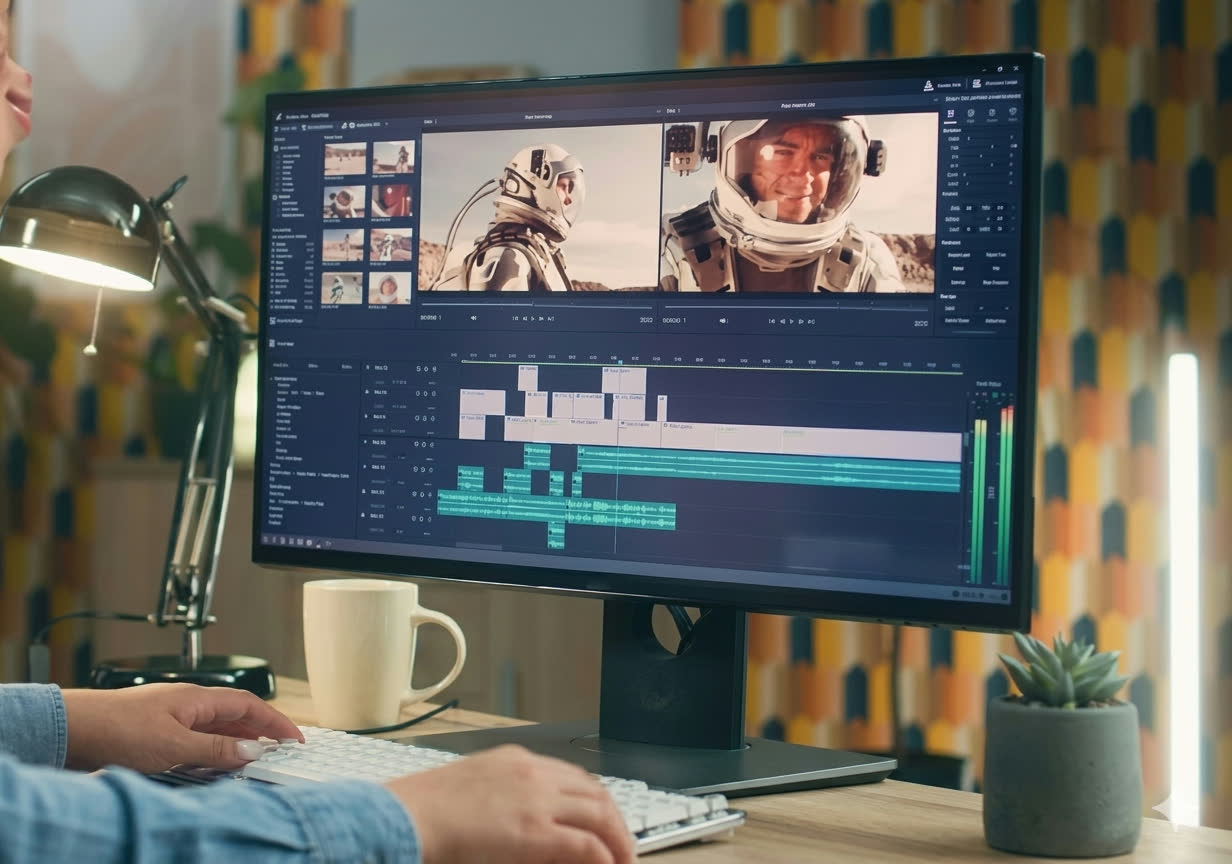
Task: Click the stamp-like icon in the editor's top-right header
Action: tap(929, 85)
